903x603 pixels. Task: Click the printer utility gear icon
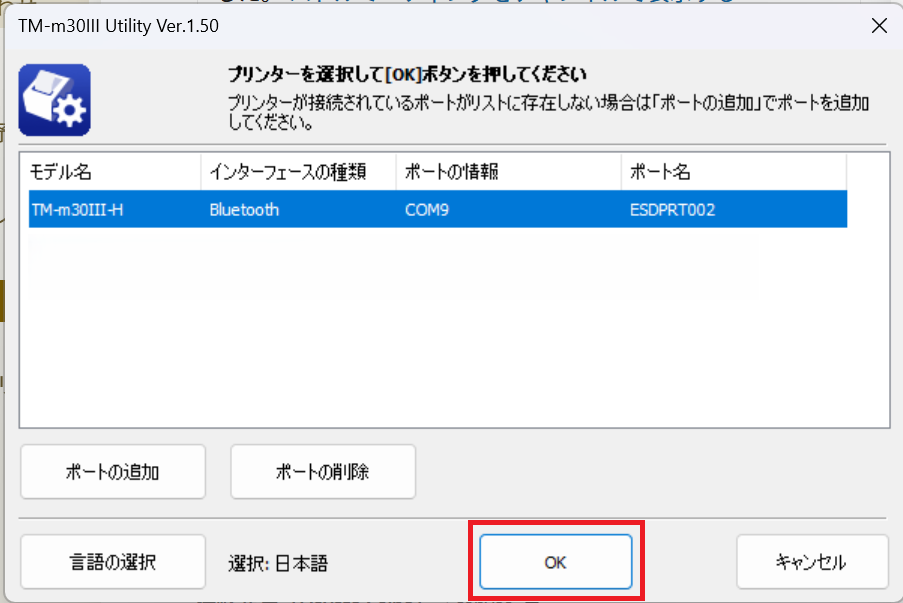[55, 100]
